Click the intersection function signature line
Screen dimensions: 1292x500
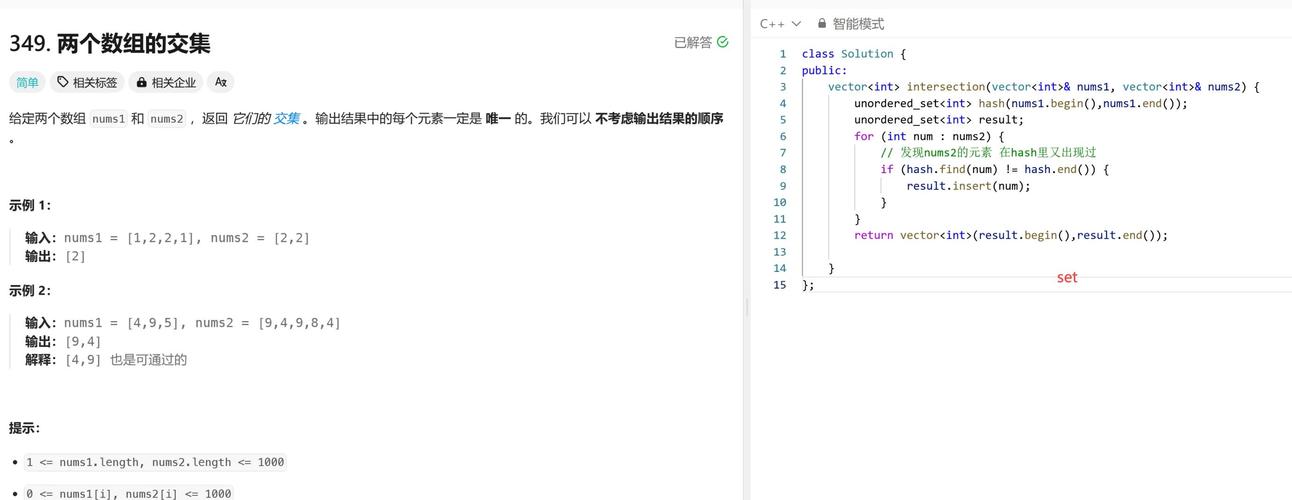(1043, 87)
